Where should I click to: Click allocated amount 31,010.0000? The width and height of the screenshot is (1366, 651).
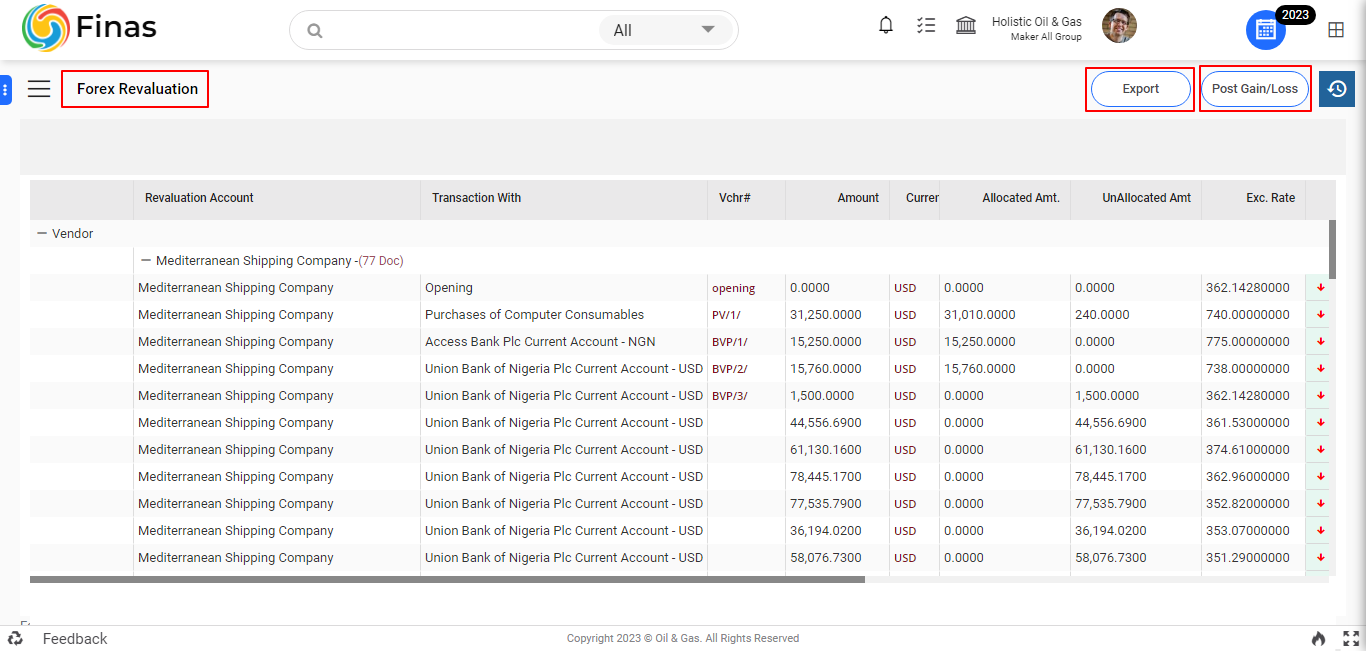[979, 315]
